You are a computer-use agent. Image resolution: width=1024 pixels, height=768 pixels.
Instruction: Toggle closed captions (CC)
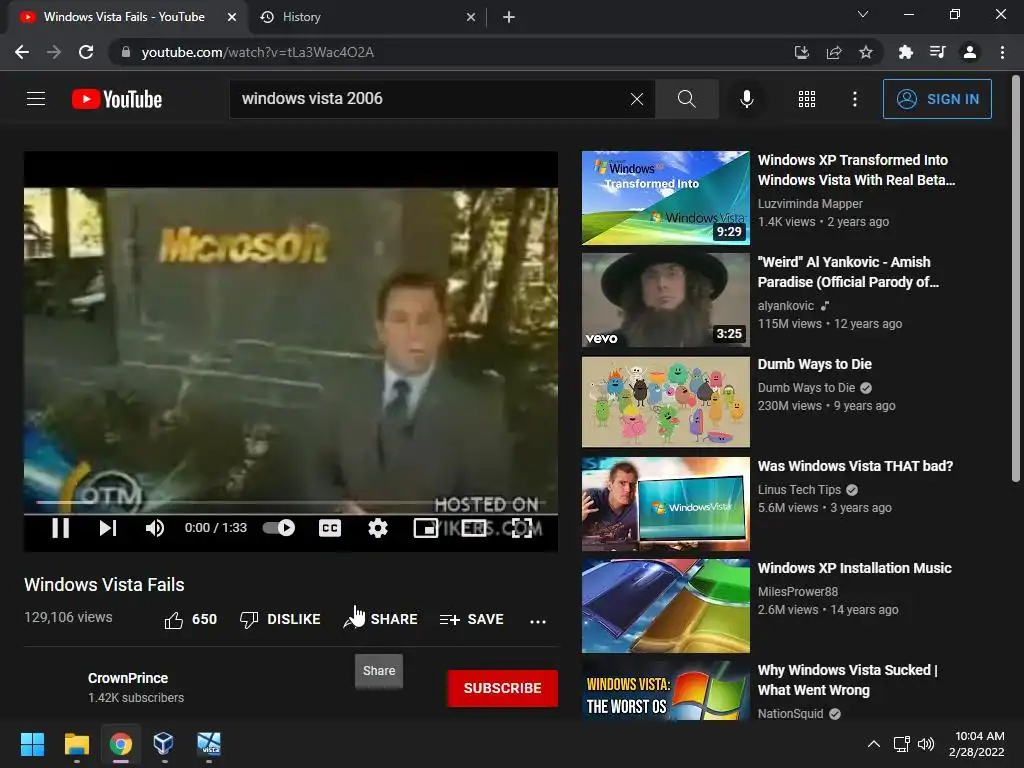coord(330,528)
